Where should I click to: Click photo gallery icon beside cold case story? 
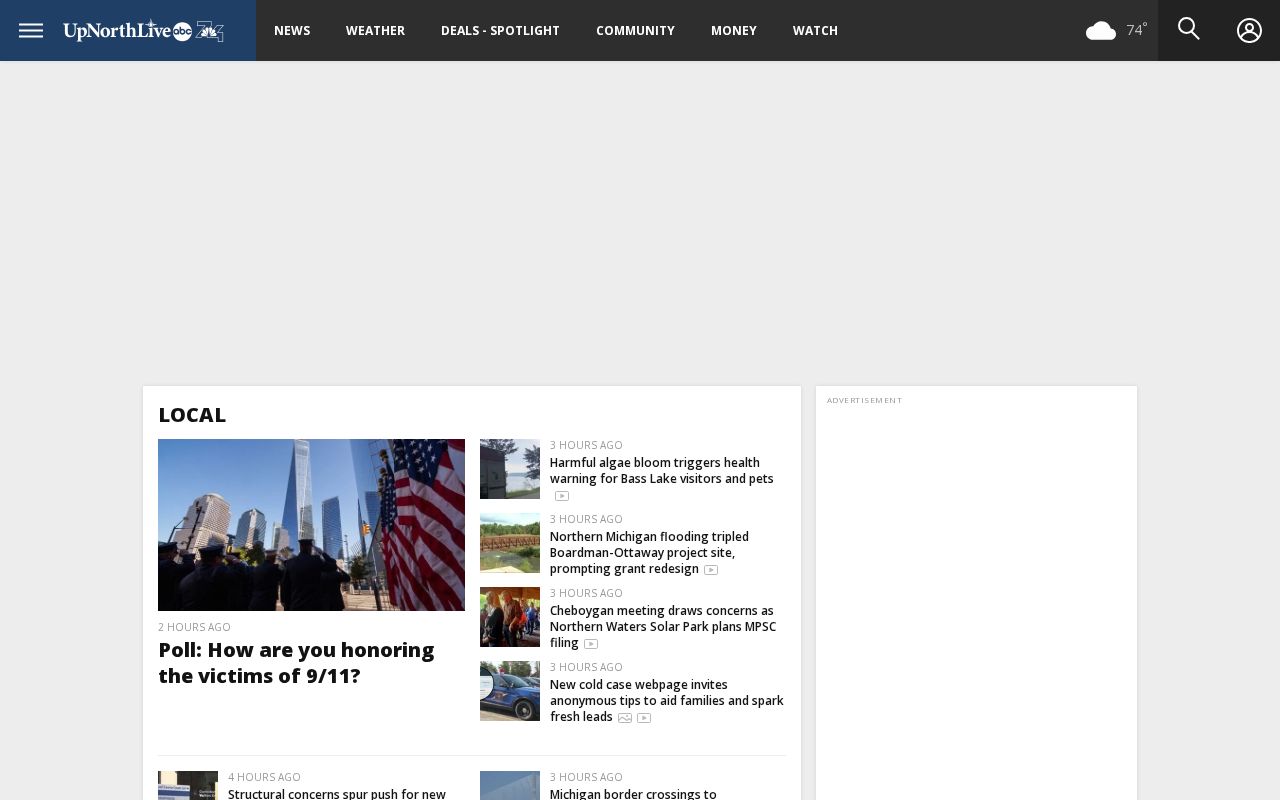[625, 718]
